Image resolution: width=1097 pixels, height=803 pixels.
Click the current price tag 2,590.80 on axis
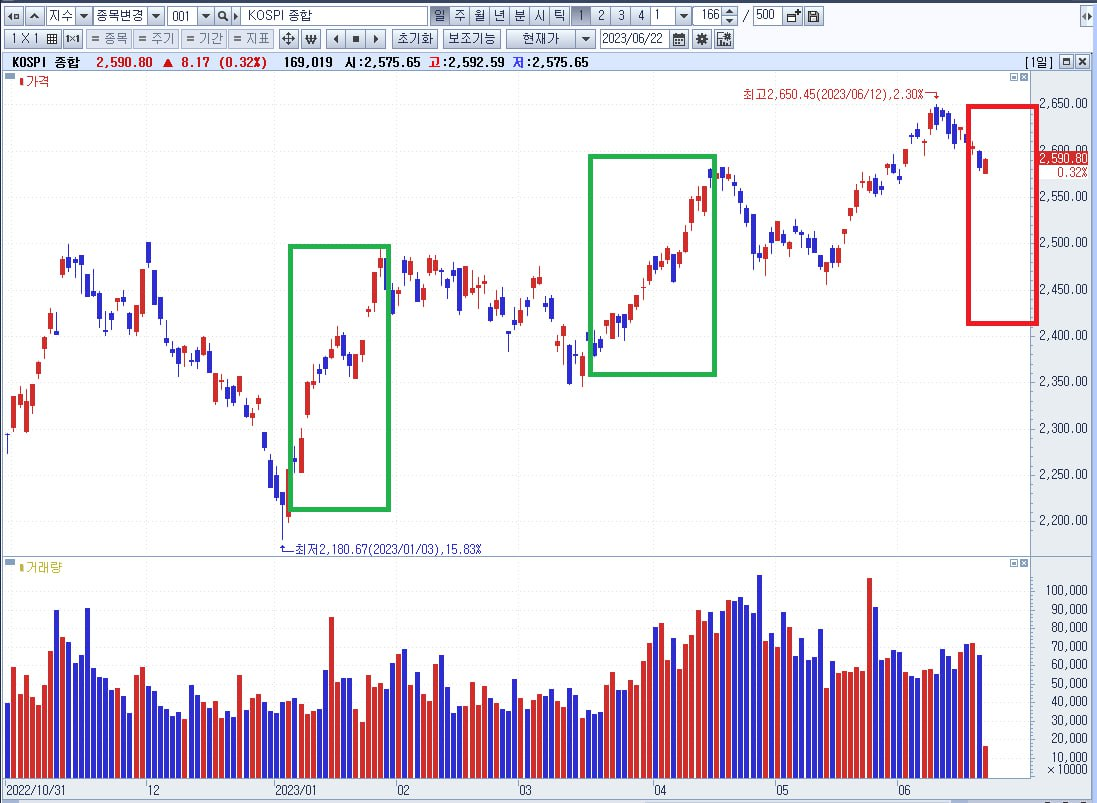click(1063, 159)
